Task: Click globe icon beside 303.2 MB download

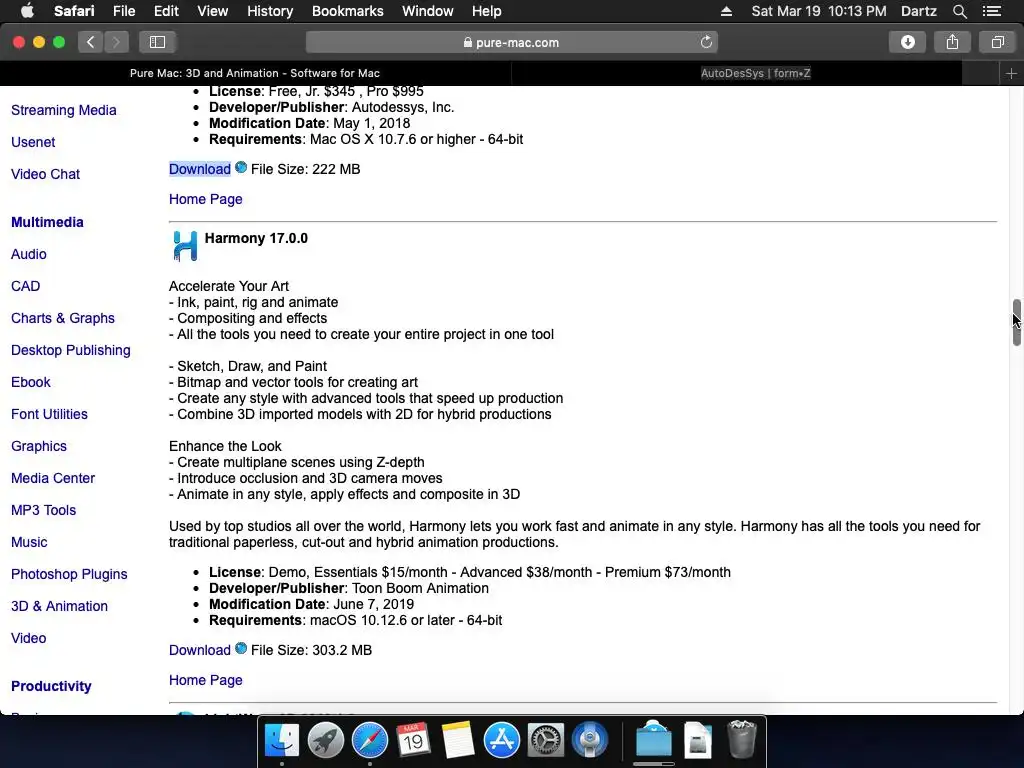Action: pos(241,648)
